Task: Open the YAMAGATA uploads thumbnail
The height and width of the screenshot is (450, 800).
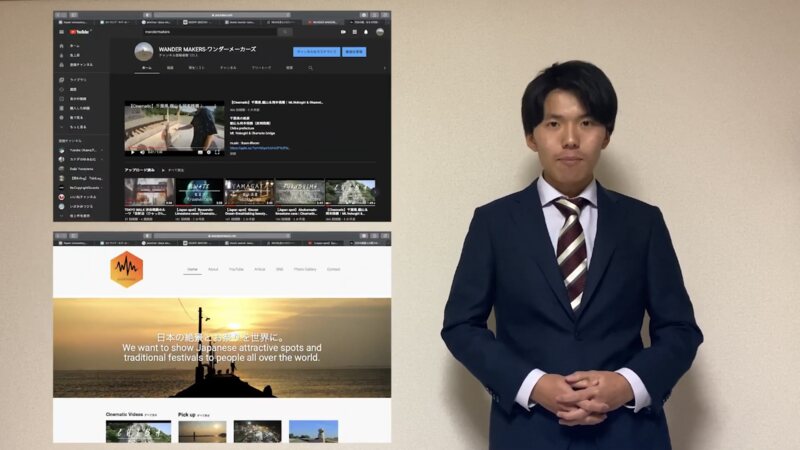Action: pos(249,192)
